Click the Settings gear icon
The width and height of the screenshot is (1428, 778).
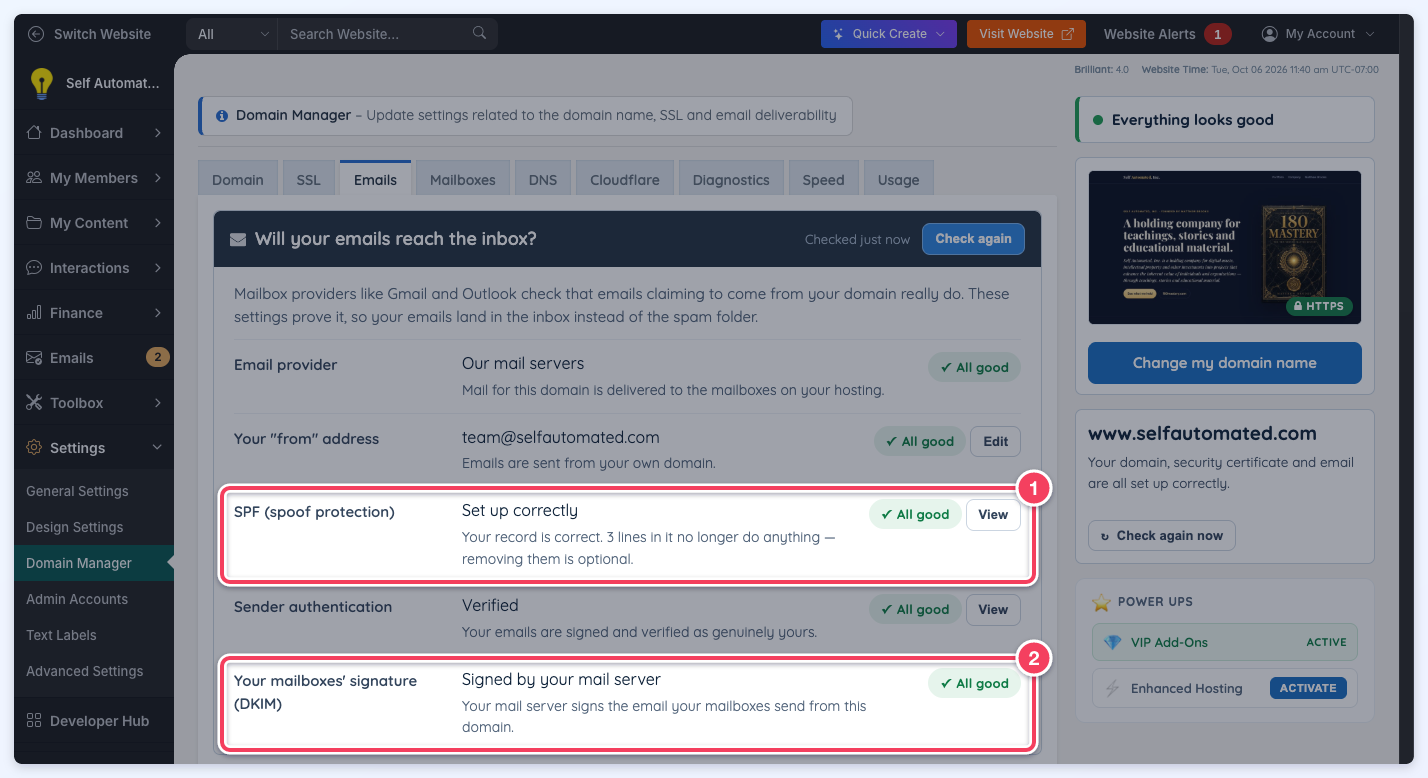(x=34, y=448)
